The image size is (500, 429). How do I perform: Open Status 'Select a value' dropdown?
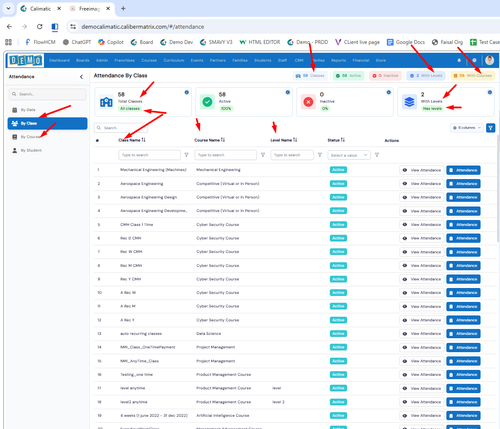(x=349, y=155)
